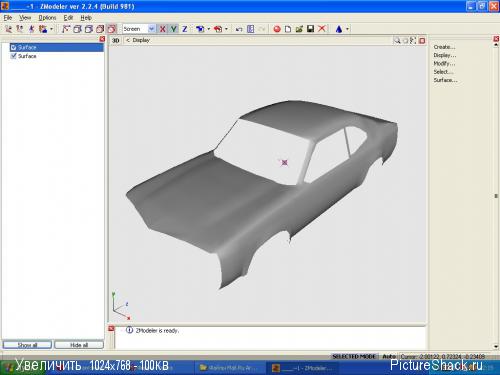Open the materials editor red sphere icon
The height and width of the screenshot is (375, 500).
pos(277,29)
